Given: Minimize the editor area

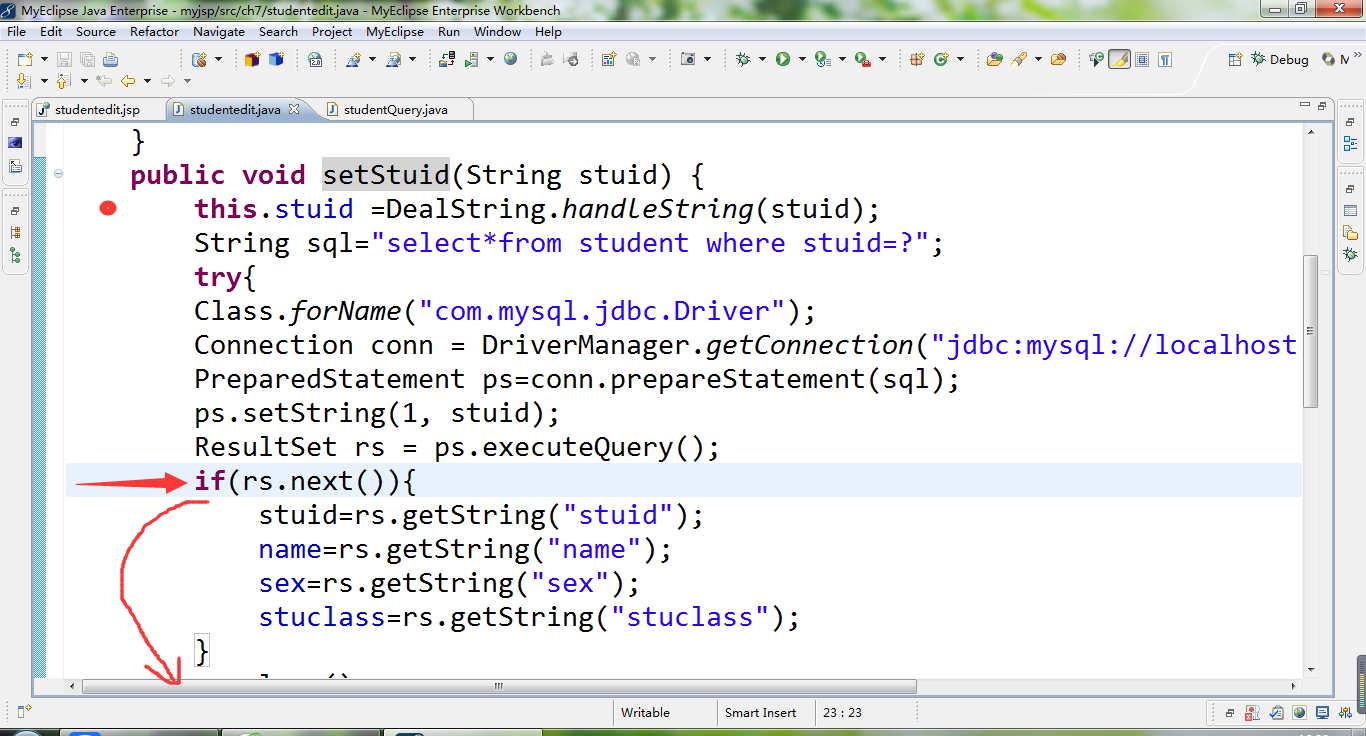Looking at the screenshot, I should pos(1304,105).
